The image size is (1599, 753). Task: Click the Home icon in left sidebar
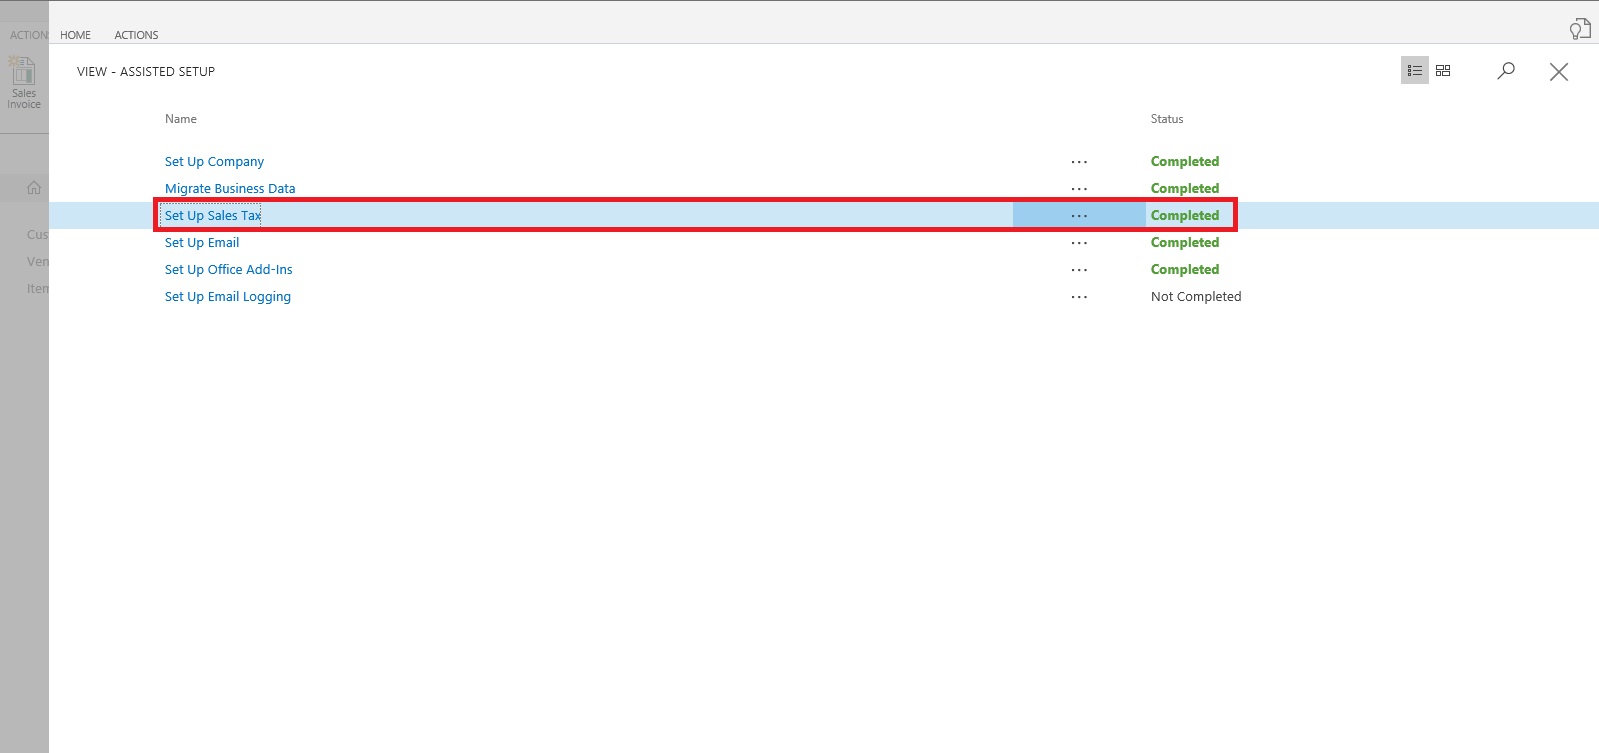(x=34, y=188)
